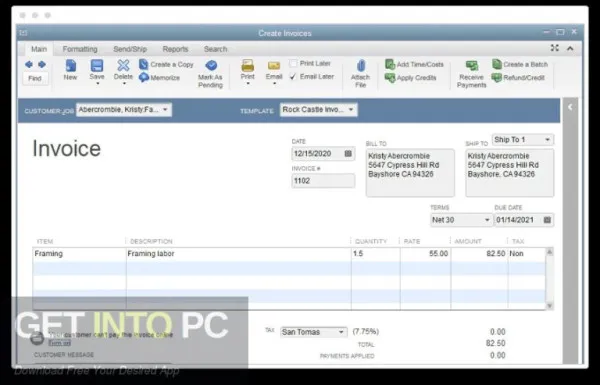600x385 pixels.
Task: Click the Print icon
Action: click(x=248, y=66)
